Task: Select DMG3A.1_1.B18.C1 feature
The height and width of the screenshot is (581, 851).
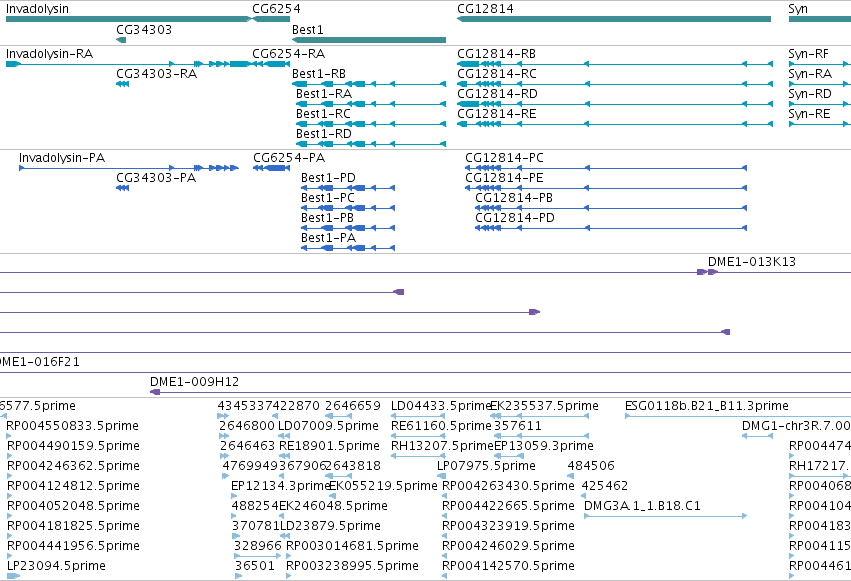Action: click(x=665, y=516)
